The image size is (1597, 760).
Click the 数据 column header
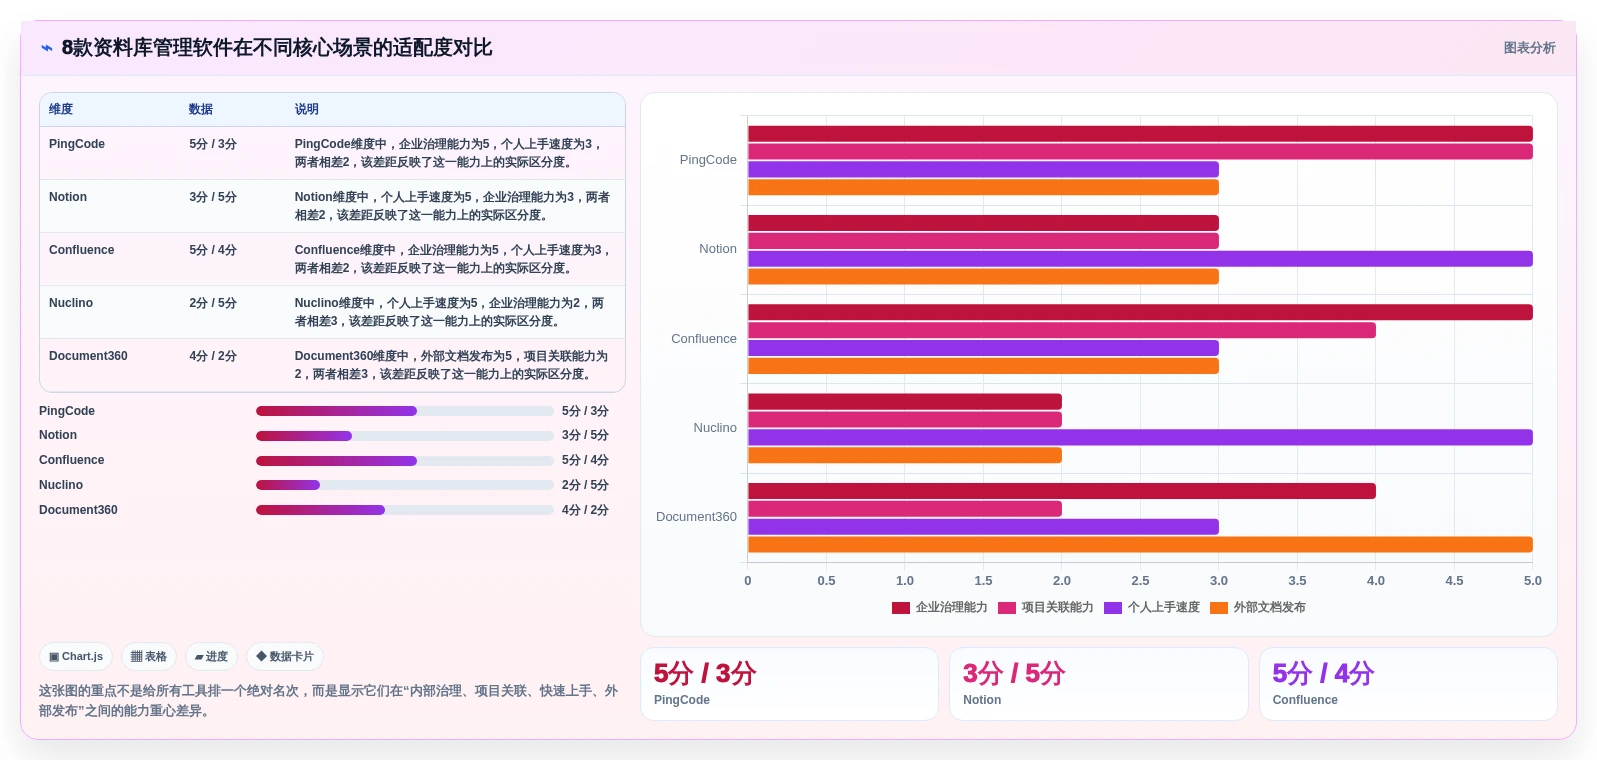tap(201, 110)
